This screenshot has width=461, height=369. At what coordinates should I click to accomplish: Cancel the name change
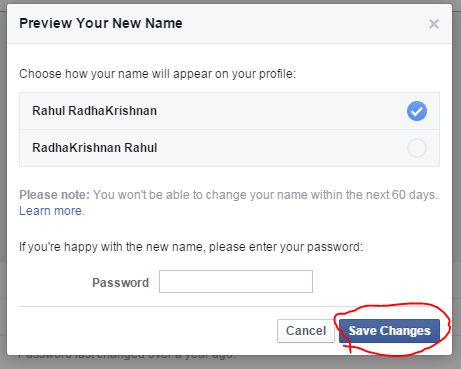[x=306, y=331]
